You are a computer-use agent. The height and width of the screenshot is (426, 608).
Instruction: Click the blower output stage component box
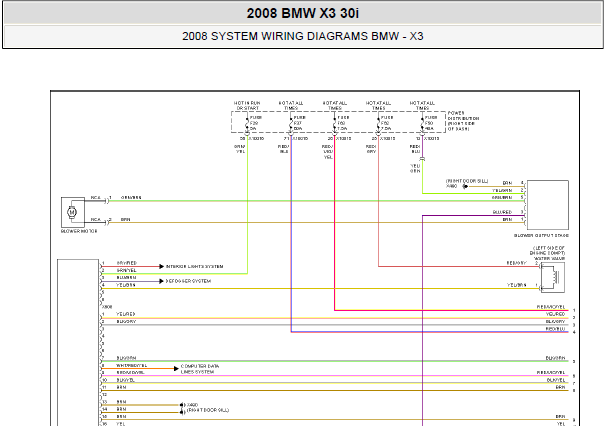tap(548, 205)
